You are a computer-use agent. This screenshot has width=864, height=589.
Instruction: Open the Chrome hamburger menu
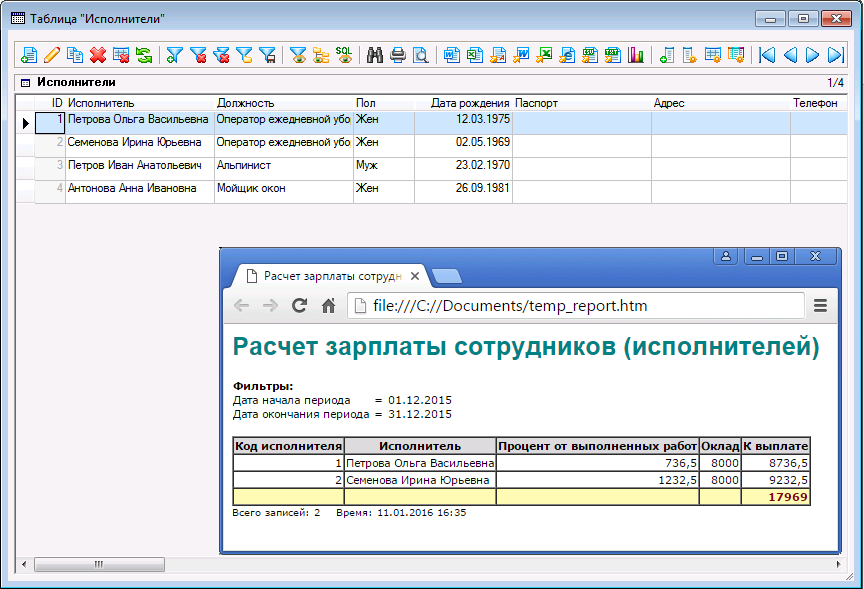coord(821,306)
